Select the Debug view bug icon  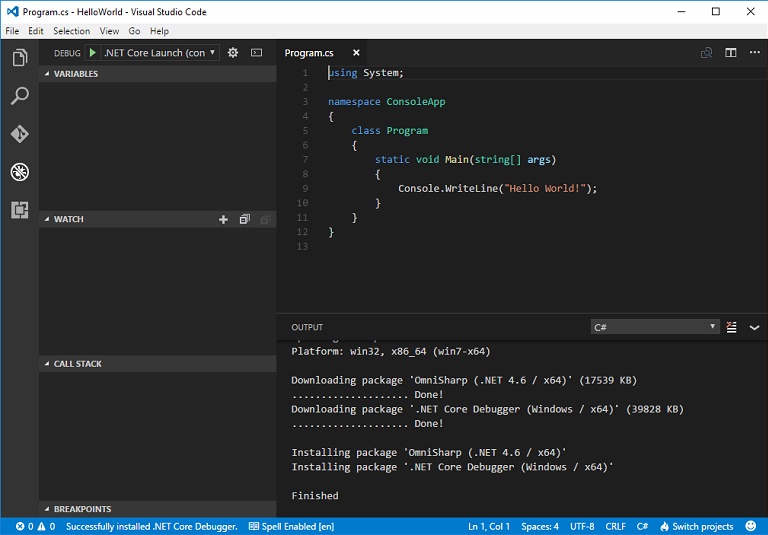tap(20, 172)
